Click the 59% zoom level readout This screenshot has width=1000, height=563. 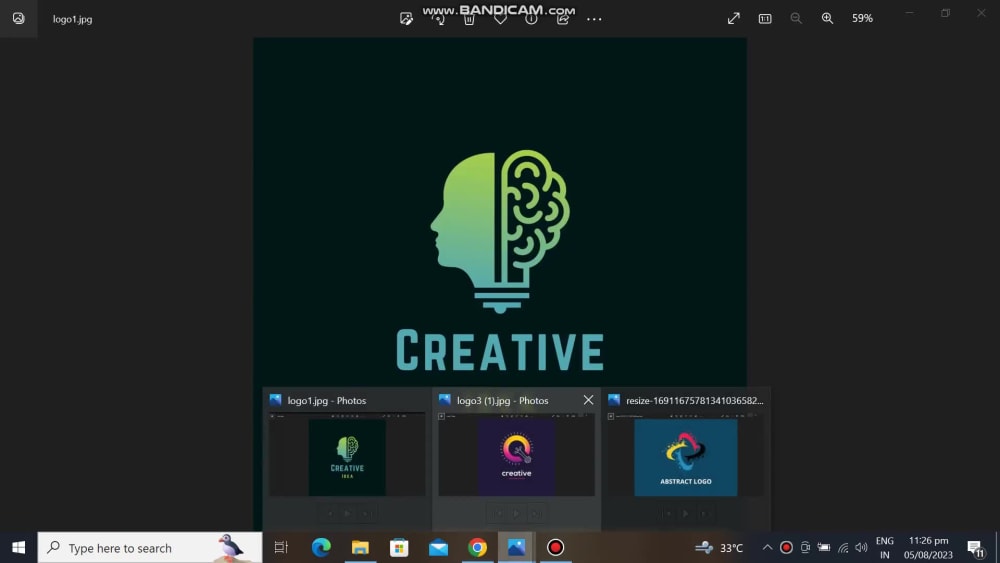[x=862, y=18]
